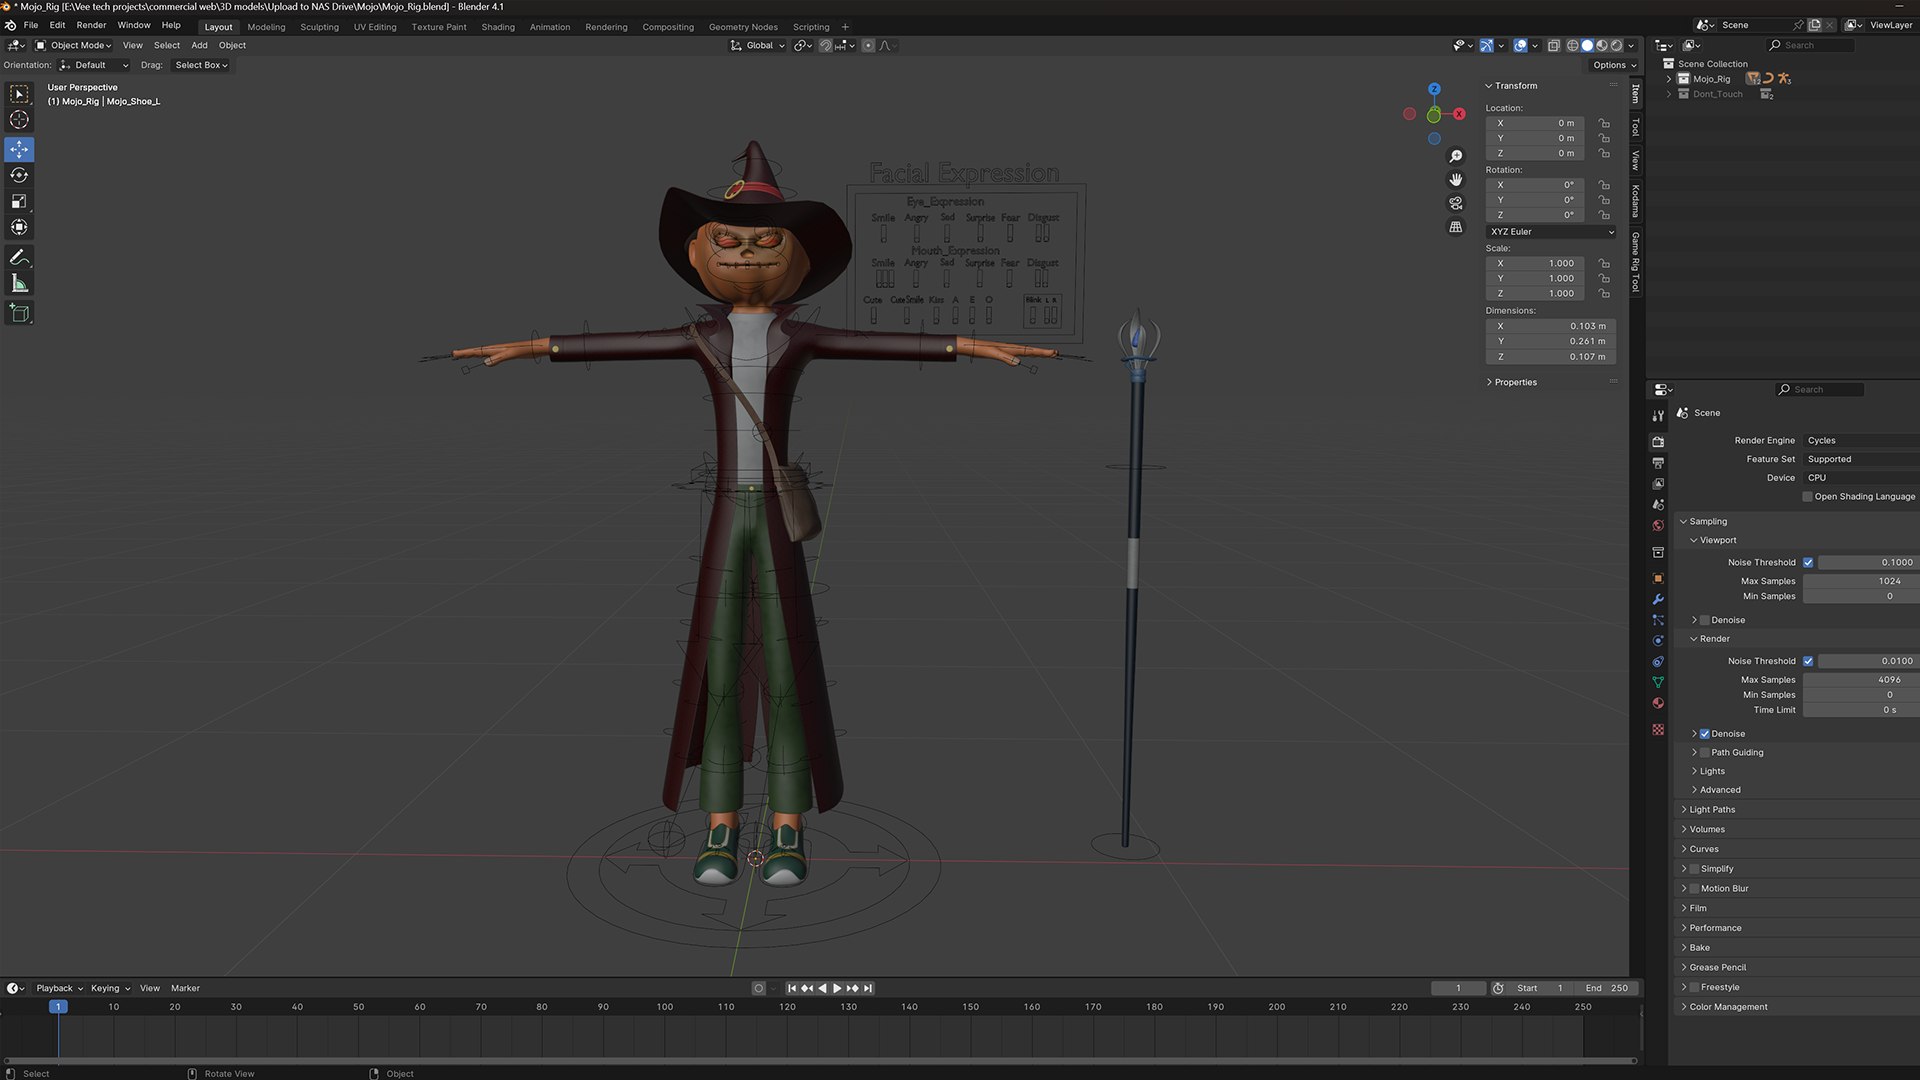
Task: Open World properties tab icon
Action: (1658, 525)
